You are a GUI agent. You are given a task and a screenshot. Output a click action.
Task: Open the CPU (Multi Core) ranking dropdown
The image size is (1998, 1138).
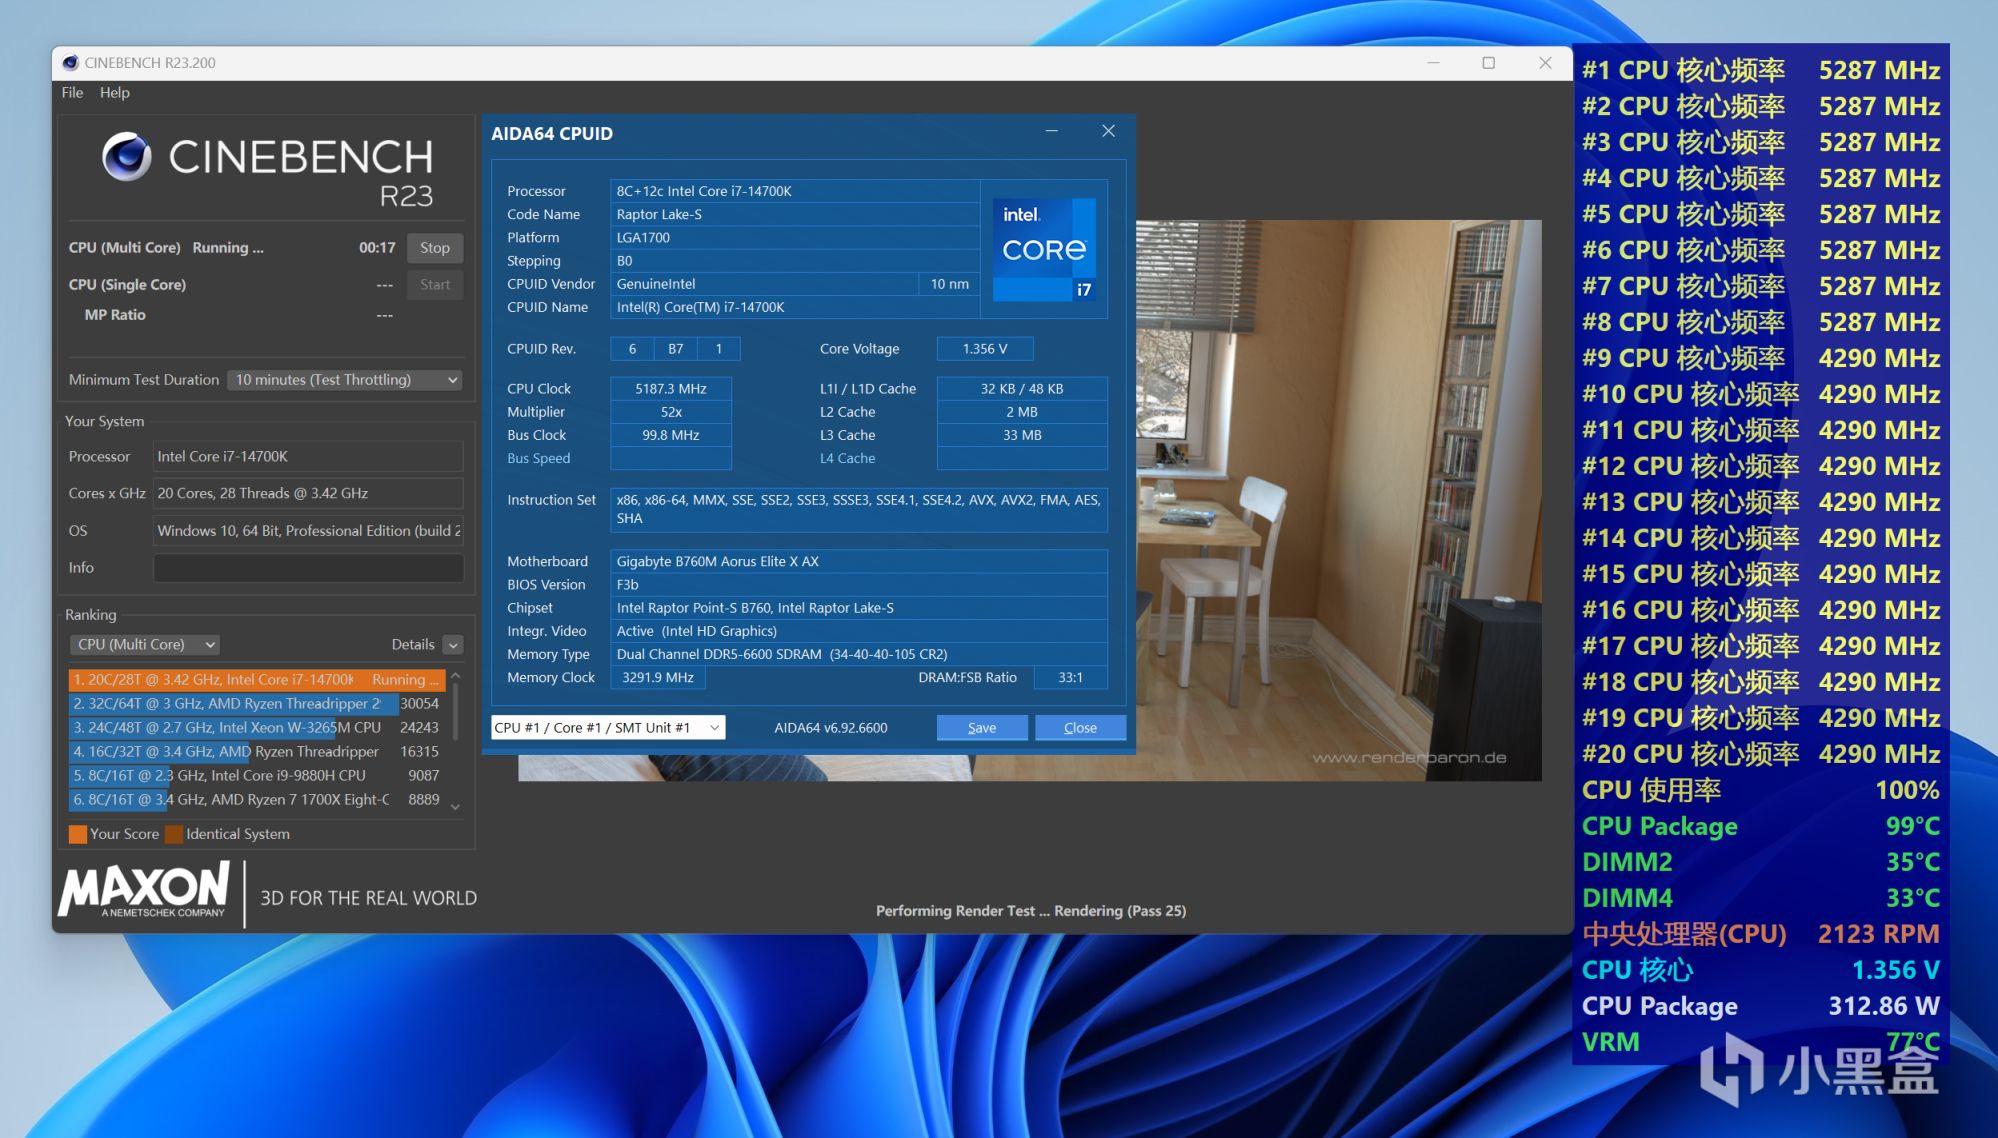144,645
